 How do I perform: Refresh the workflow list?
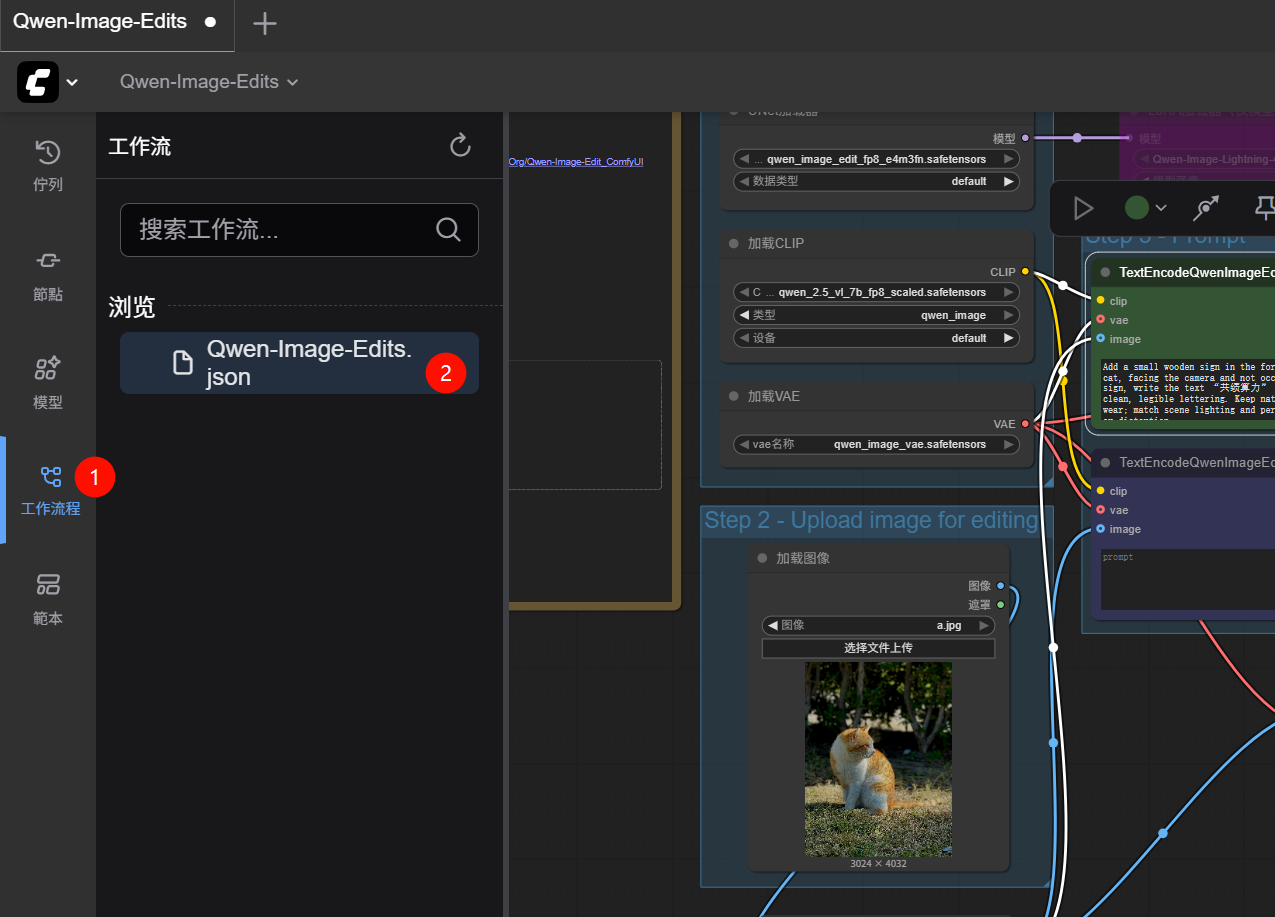pos(460,146)
